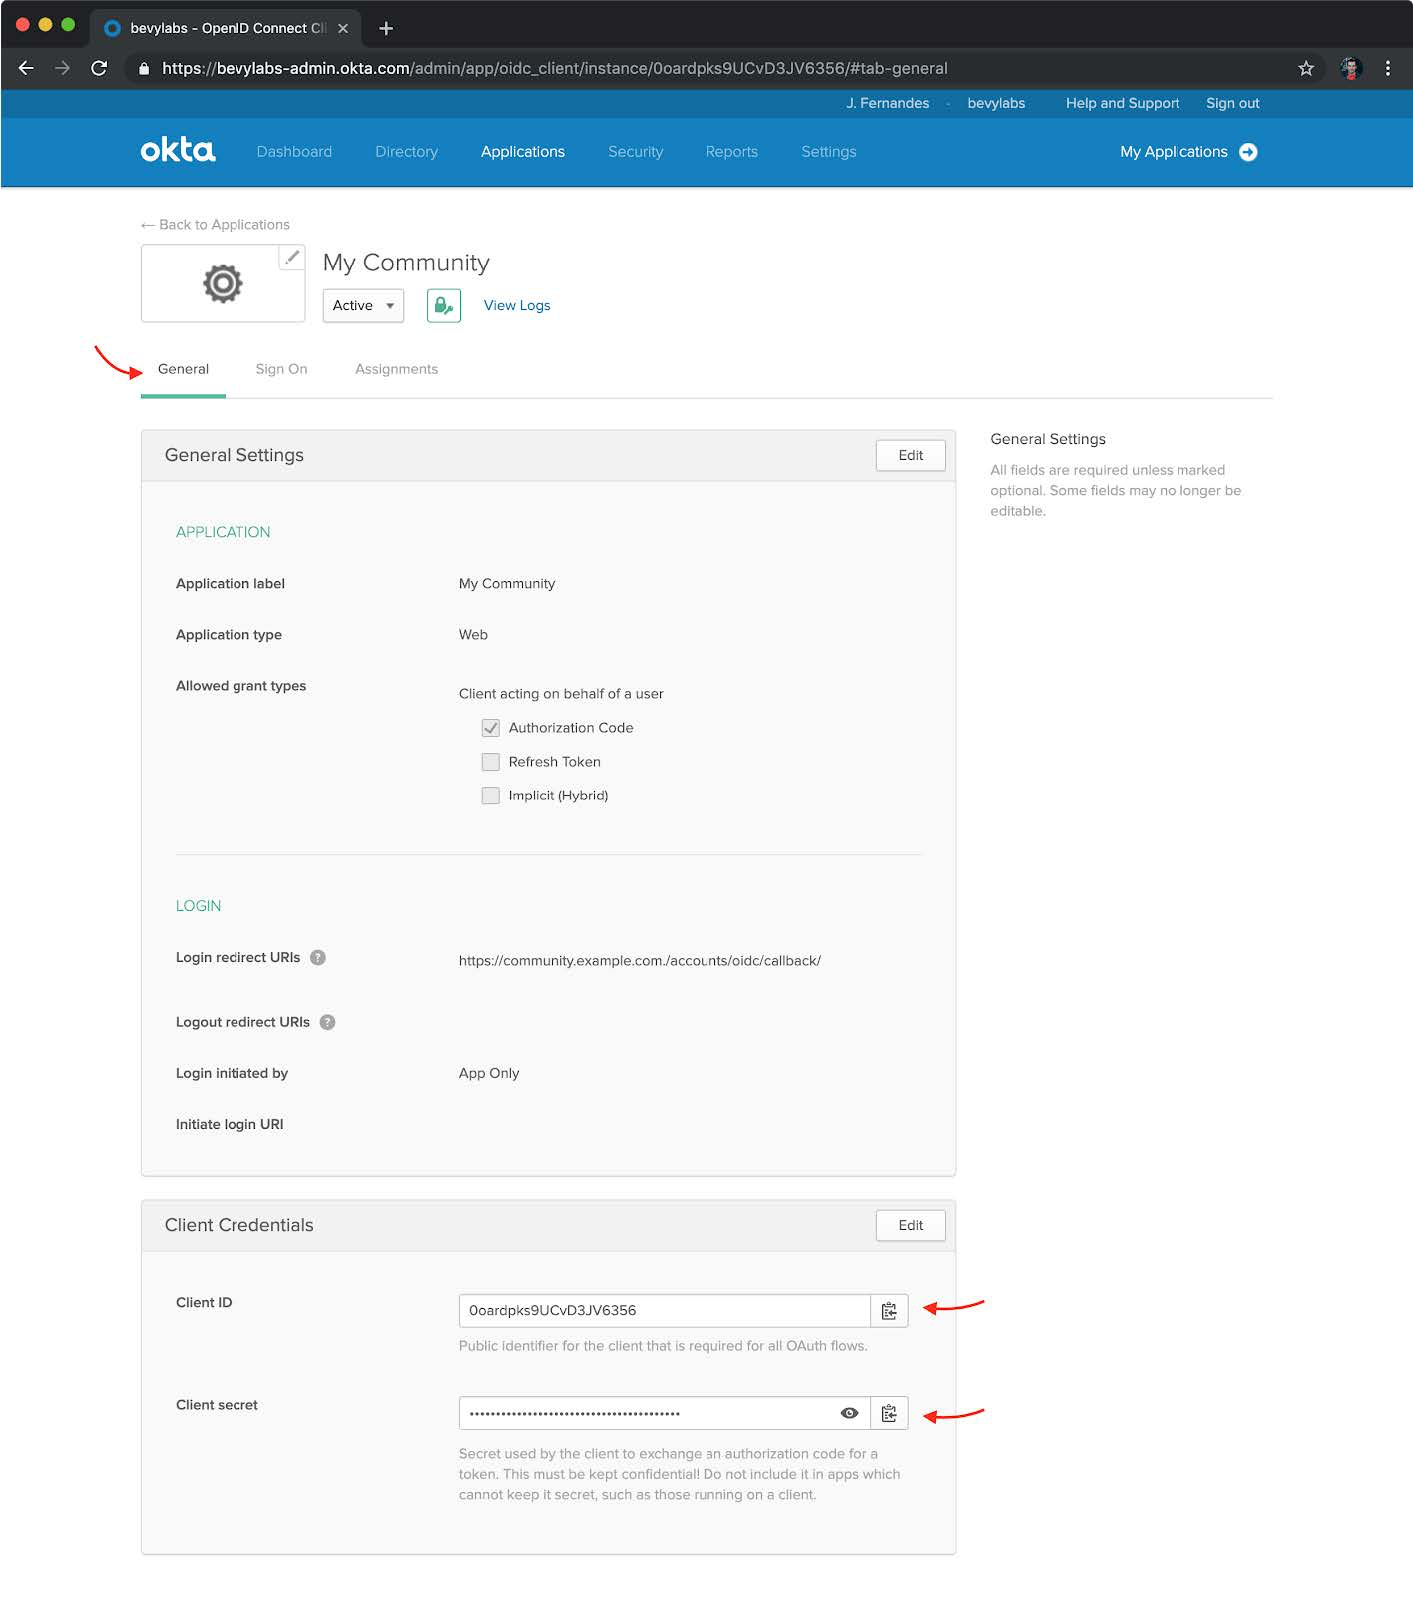This screenshot has height=1597, width=1413.
Task: Edit the app logo pencil icon
Action: [x=292, y=257]
